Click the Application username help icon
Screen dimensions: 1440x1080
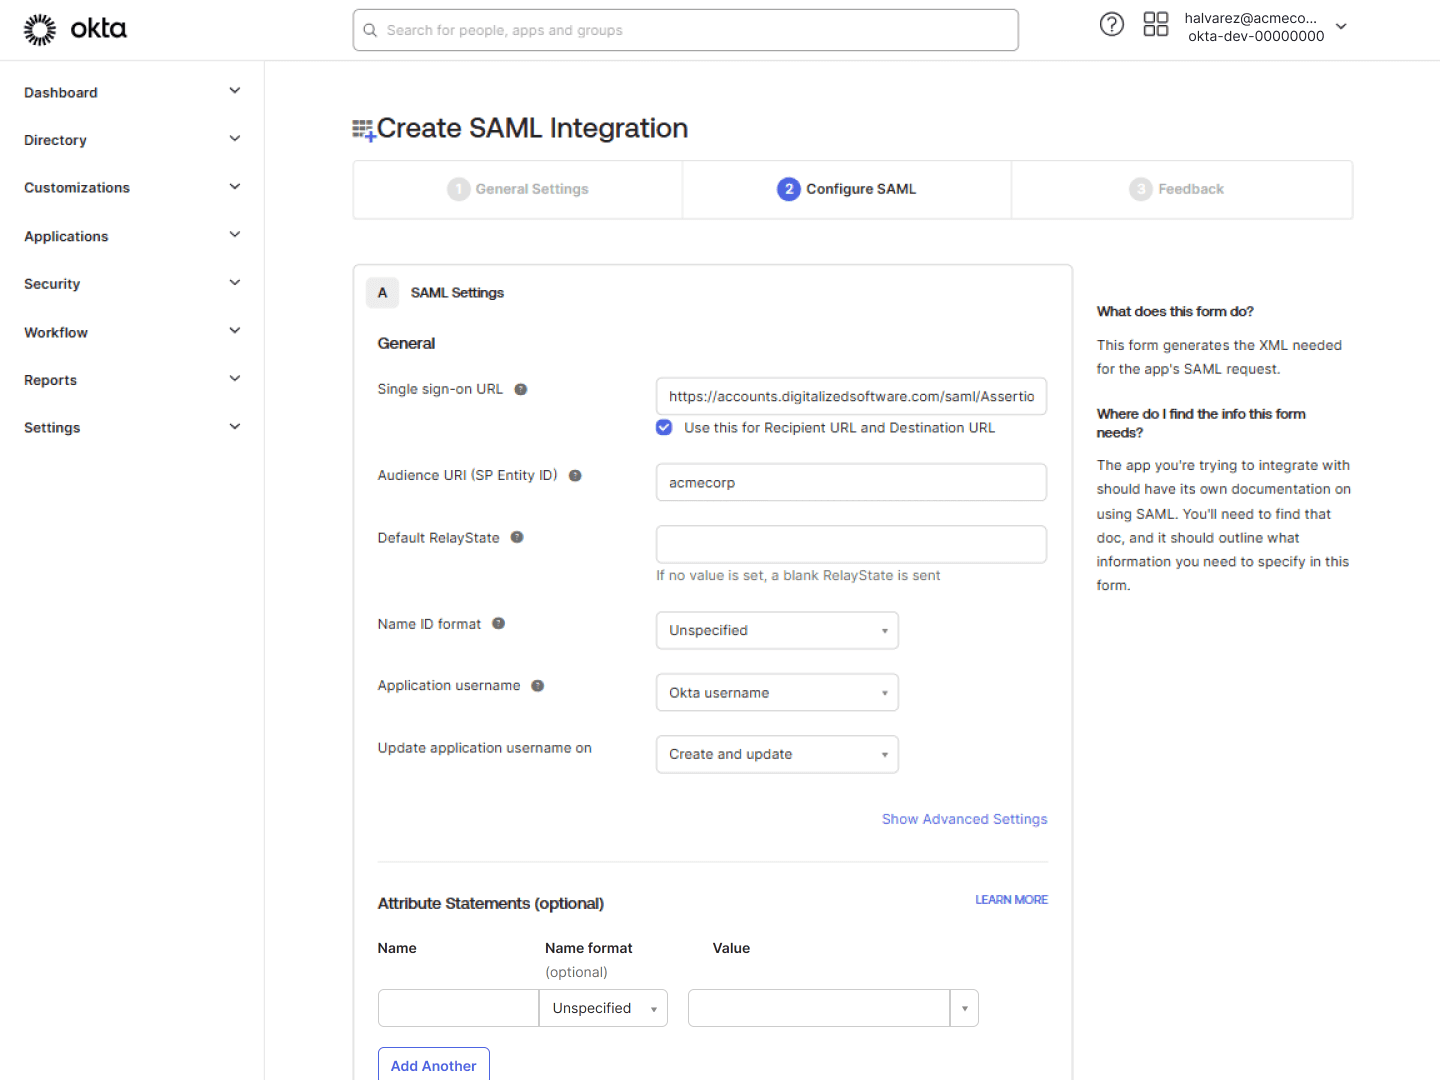coord(538,686)
